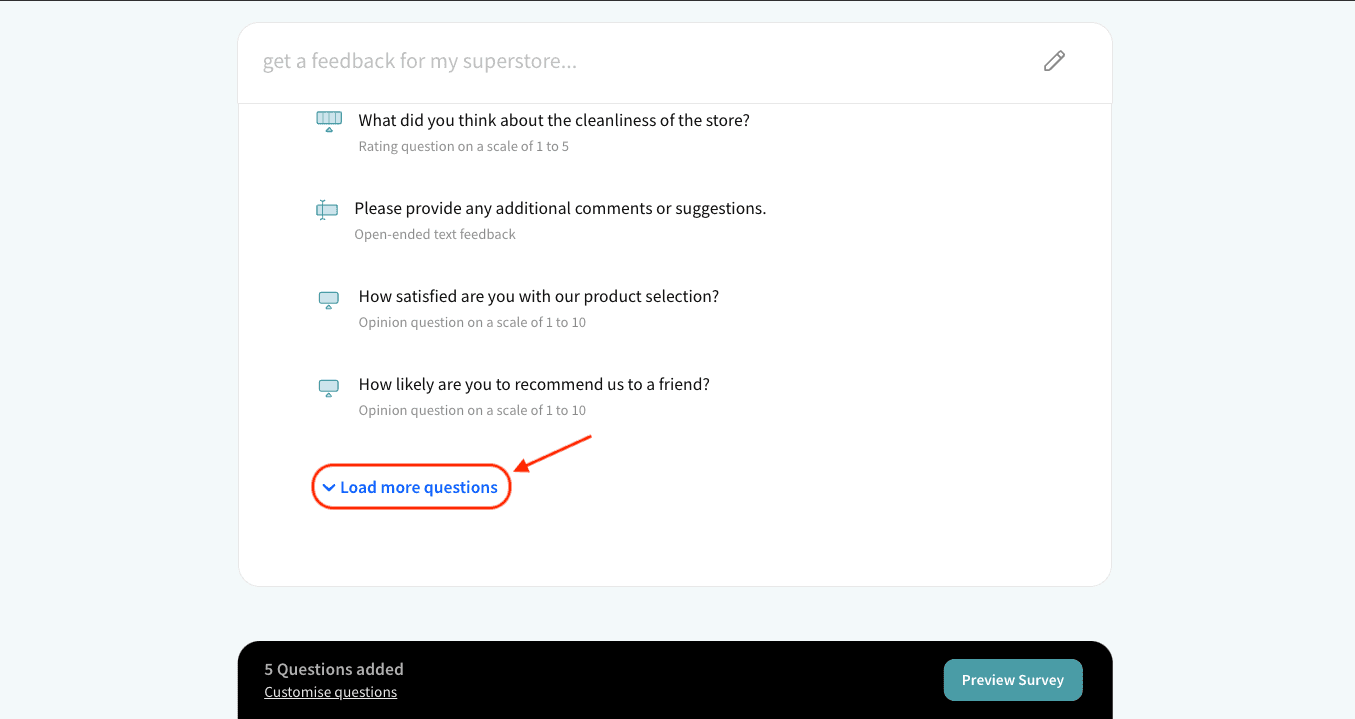Select the product selection satisfaction question
The height and width of the screenshot is (719, 1355).
[x=538, y=297]
